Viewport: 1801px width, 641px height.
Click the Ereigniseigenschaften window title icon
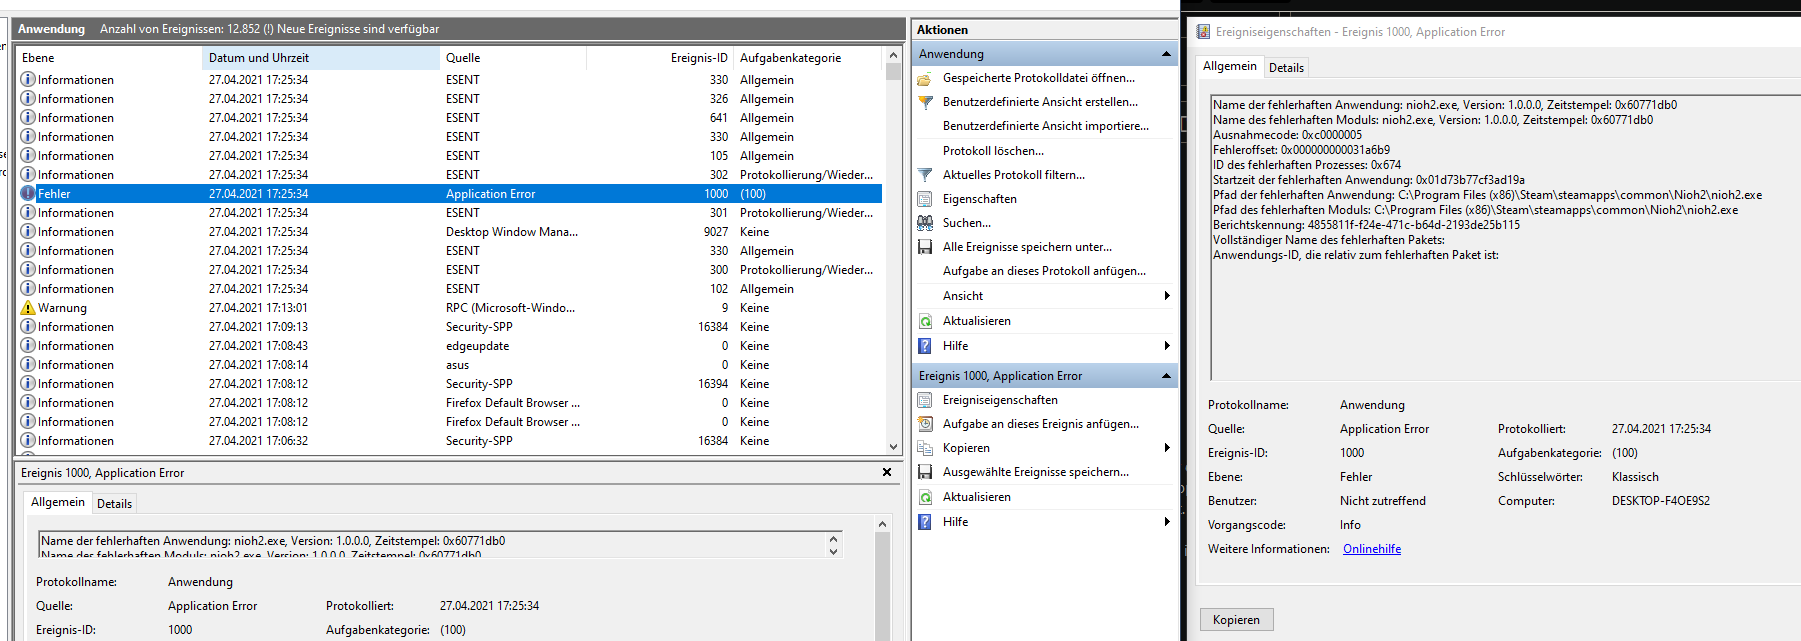click(1203, 32)
